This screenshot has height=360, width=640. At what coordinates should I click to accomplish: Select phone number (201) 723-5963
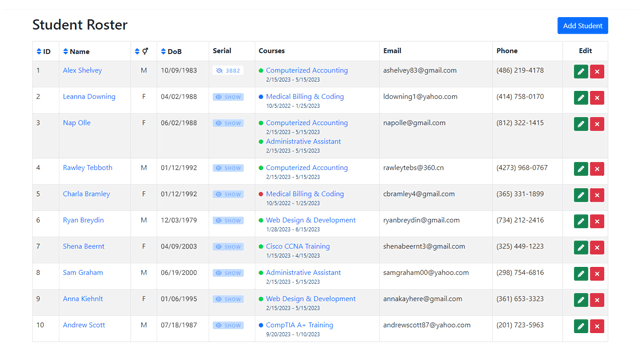pyautogui.click(x=520, y=325)
